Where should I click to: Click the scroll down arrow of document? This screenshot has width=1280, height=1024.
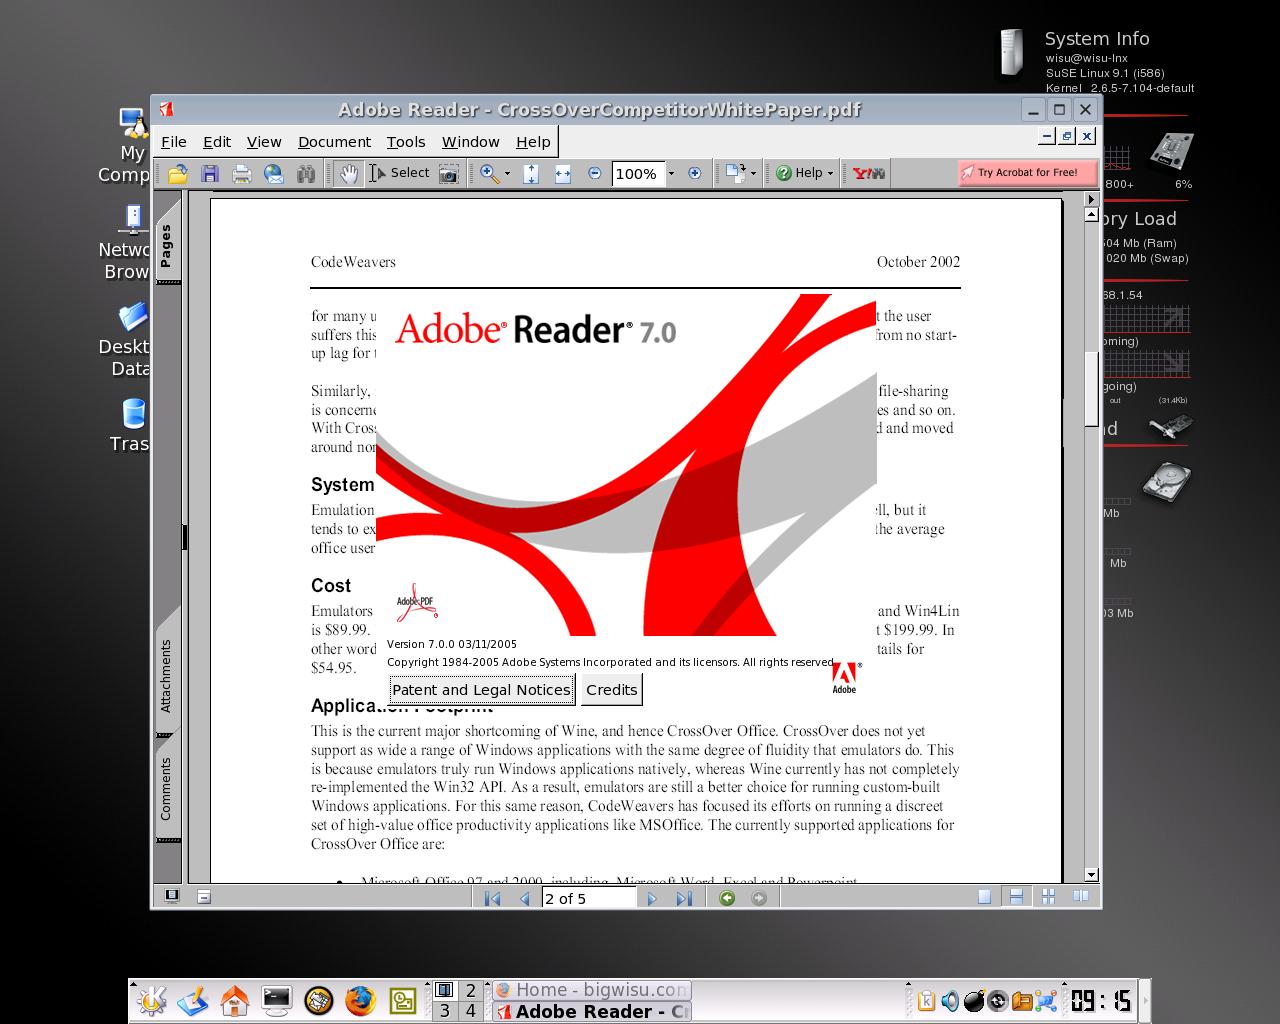[1092, 875]
